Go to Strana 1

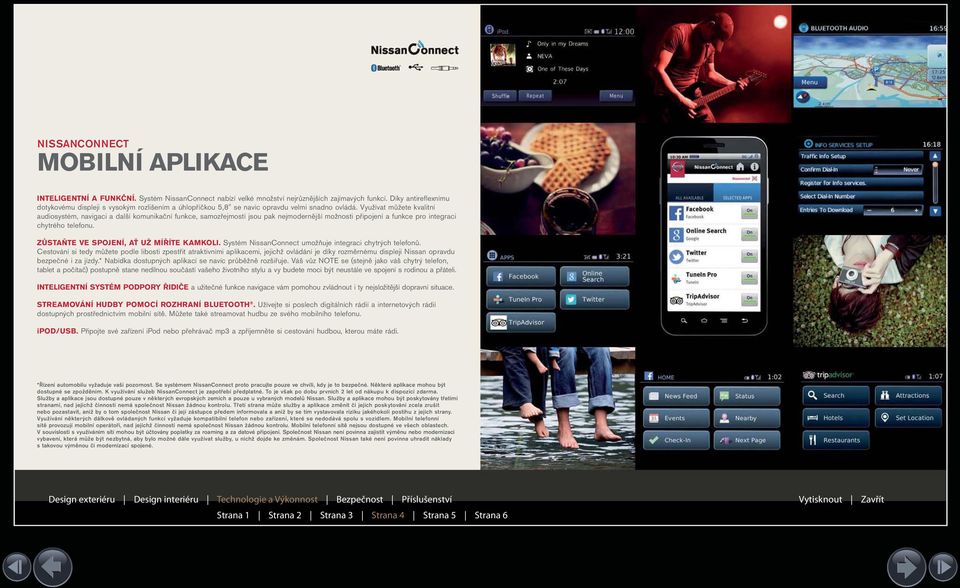[x=233, y=515]
